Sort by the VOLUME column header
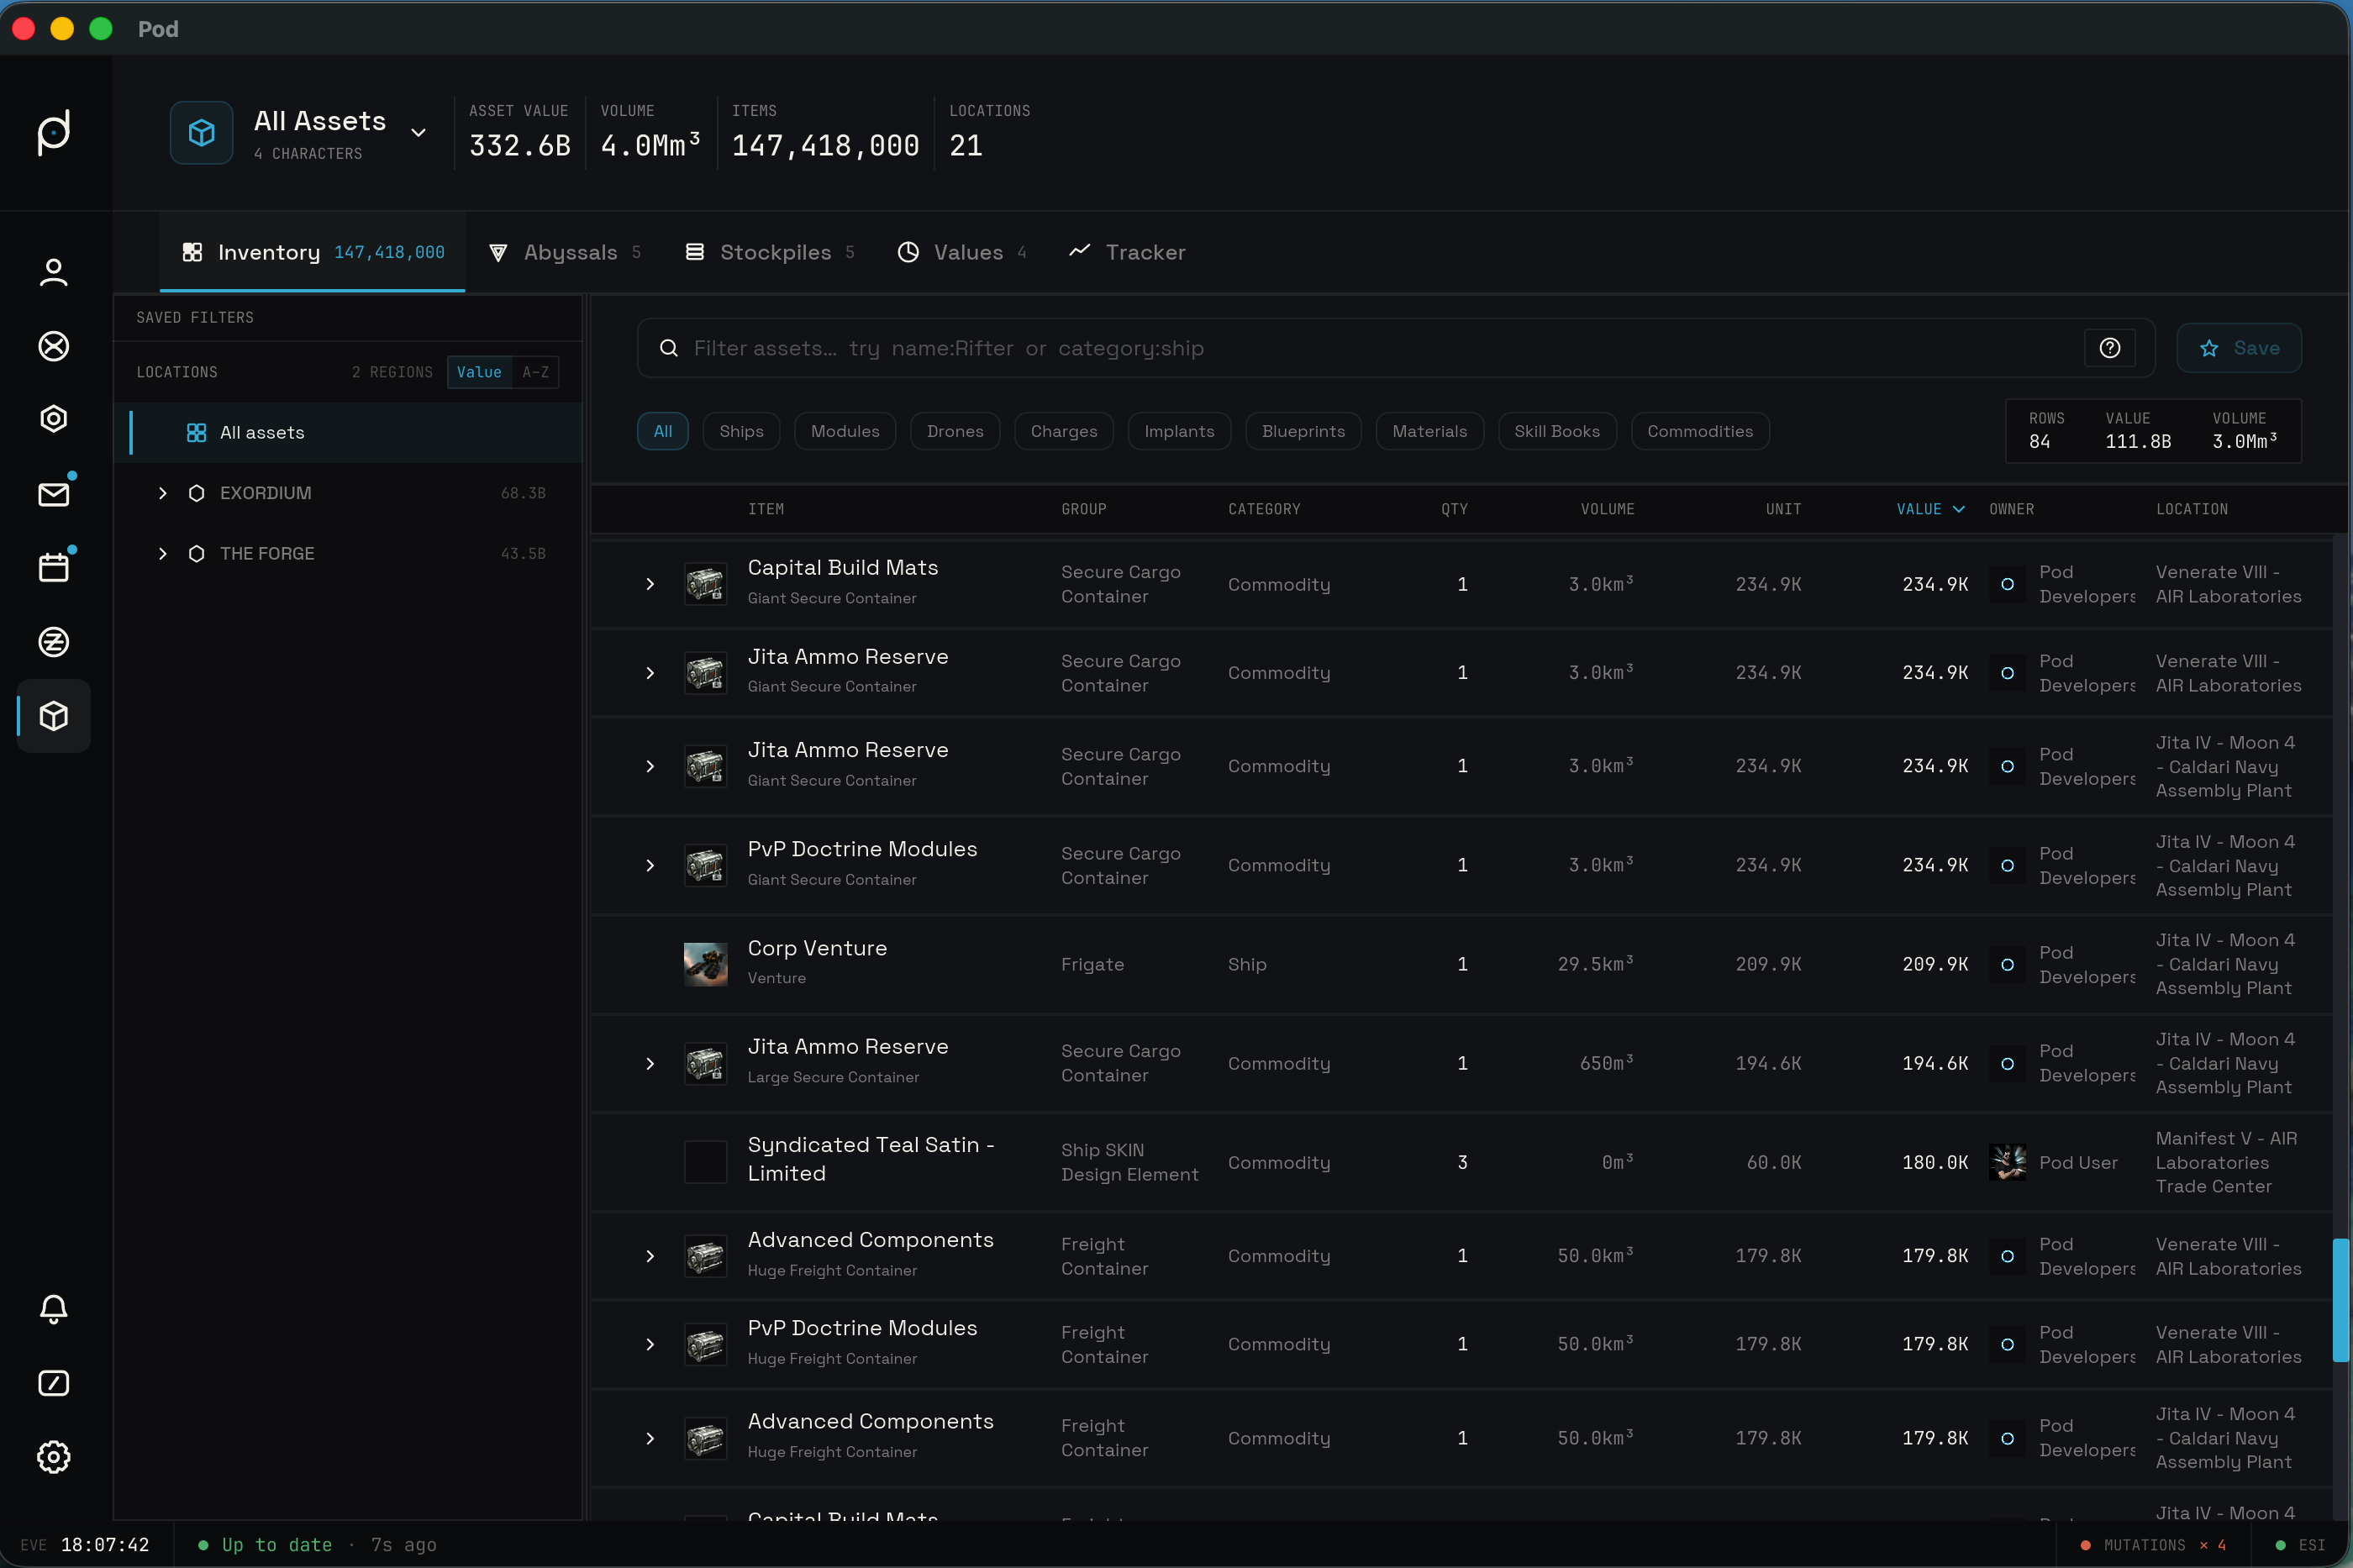2353x1568 pixels. coord(1607,509)
